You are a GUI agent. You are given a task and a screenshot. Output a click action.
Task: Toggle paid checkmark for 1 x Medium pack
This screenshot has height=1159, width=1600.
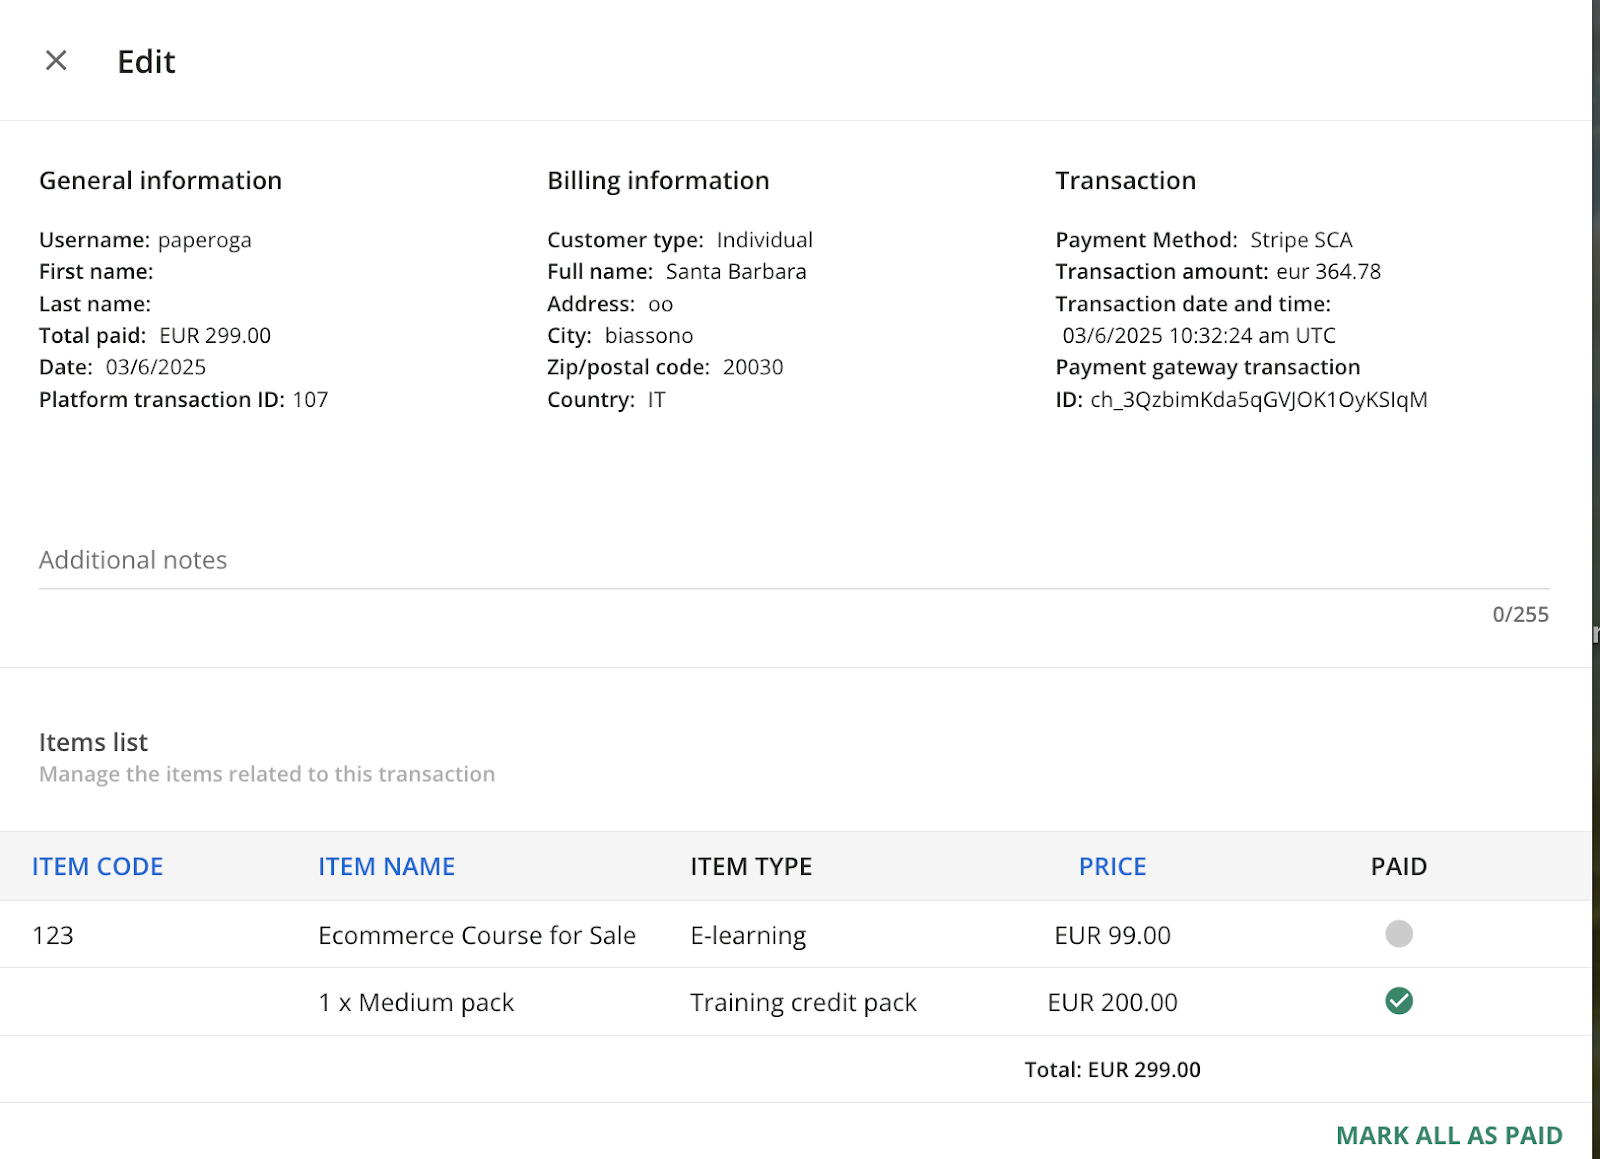pos(1398,1001)
